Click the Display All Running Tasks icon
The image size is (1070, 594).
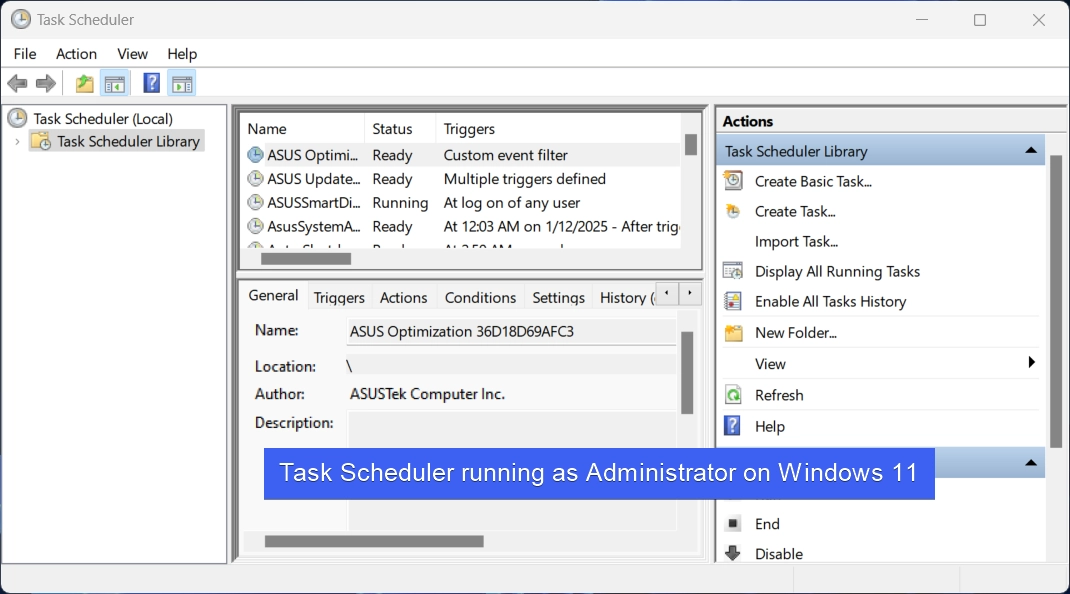click(x=733, y=271)
